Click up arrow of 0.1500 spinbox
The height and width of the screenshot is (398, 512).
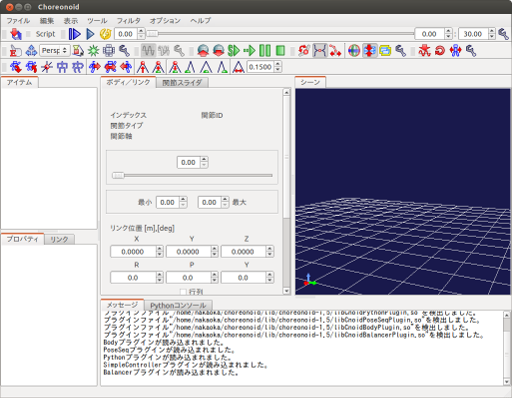click(x=277, y=64)
